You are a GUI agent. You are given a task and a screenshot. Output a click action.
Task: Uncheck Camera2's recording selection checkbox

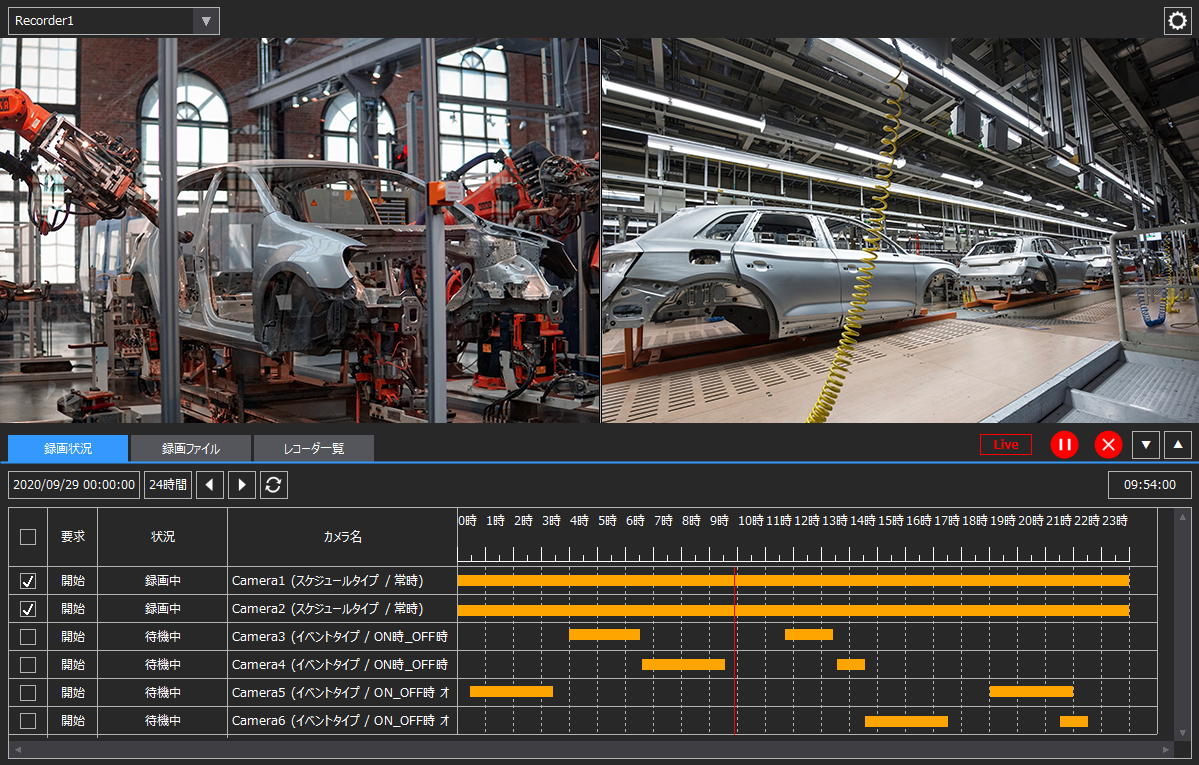27,608
